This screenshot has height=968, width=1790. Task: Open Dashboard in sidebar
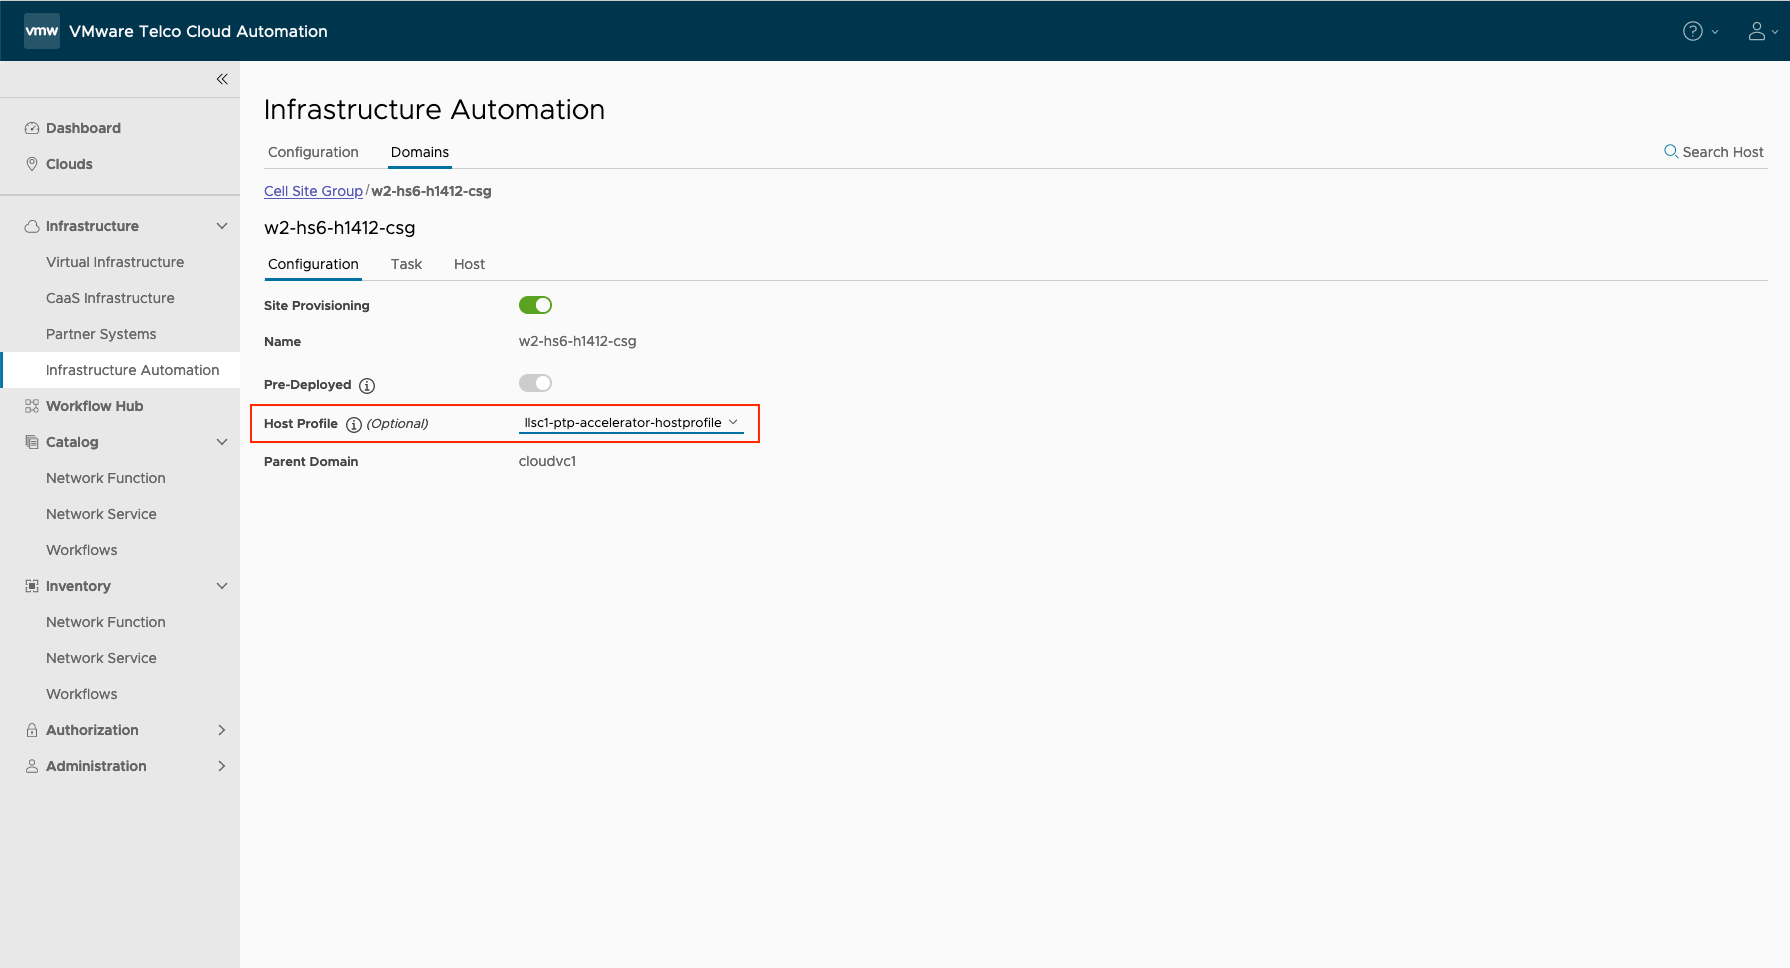[83, 128]
